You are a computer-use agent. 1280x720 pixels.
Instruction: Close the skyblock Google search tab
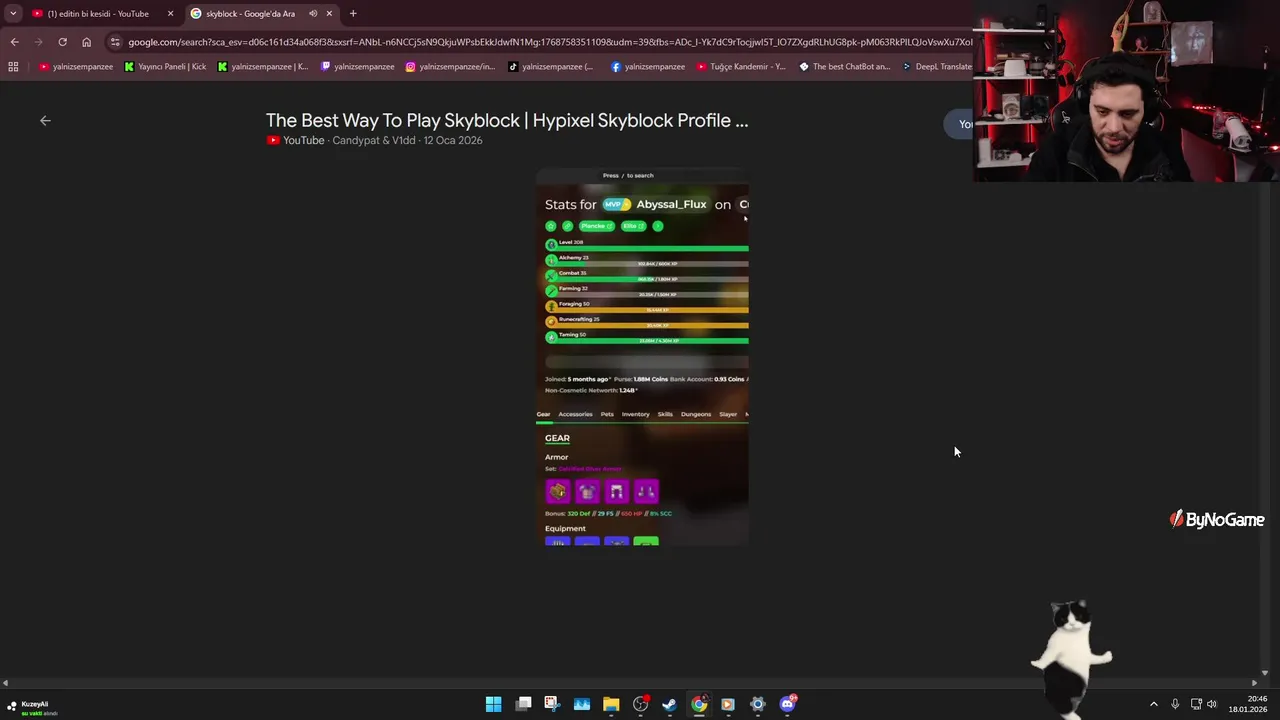[x=329, y=13]
